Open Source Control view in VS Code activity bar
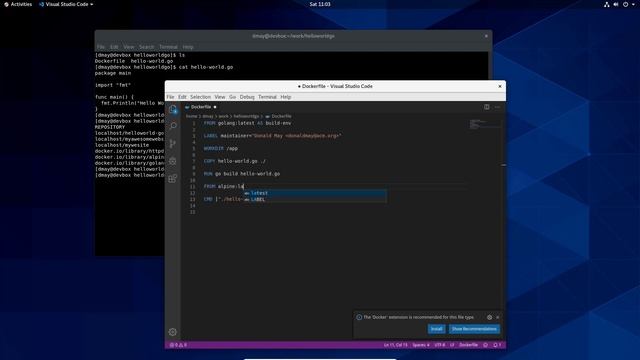 coord(173,143)
